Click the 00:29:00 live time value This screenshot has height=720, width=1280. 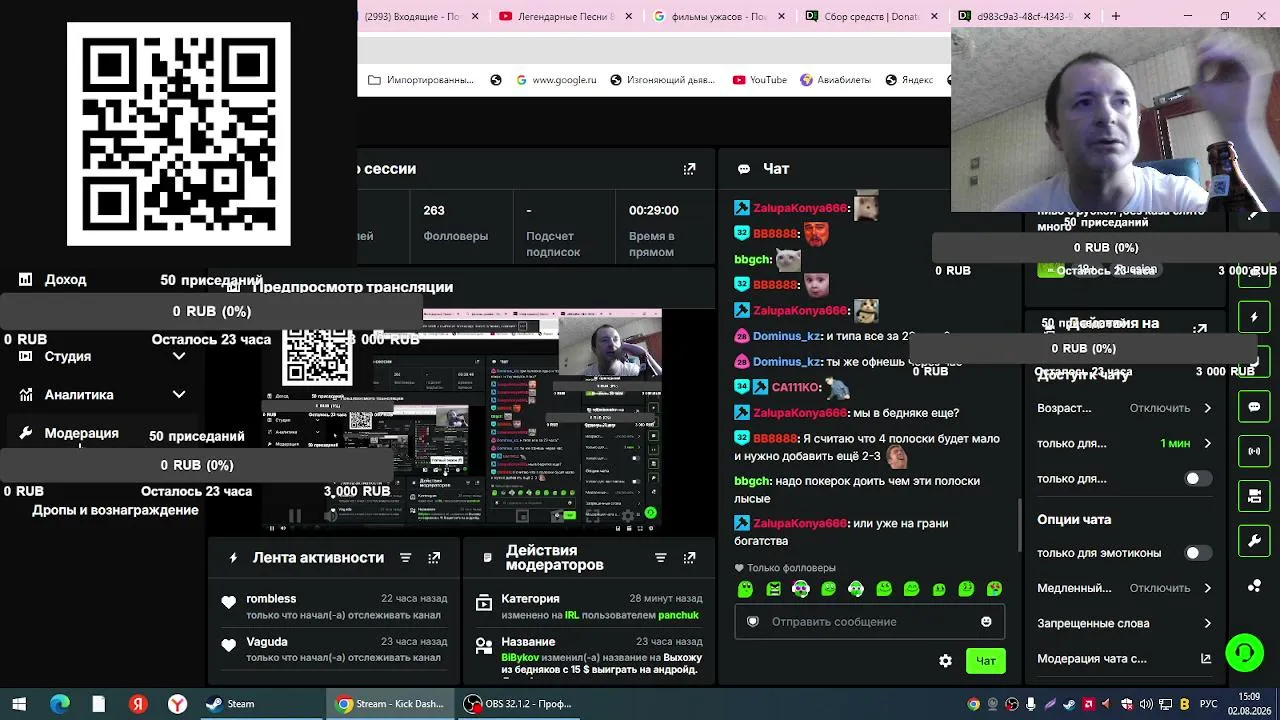tap(654, 210)
